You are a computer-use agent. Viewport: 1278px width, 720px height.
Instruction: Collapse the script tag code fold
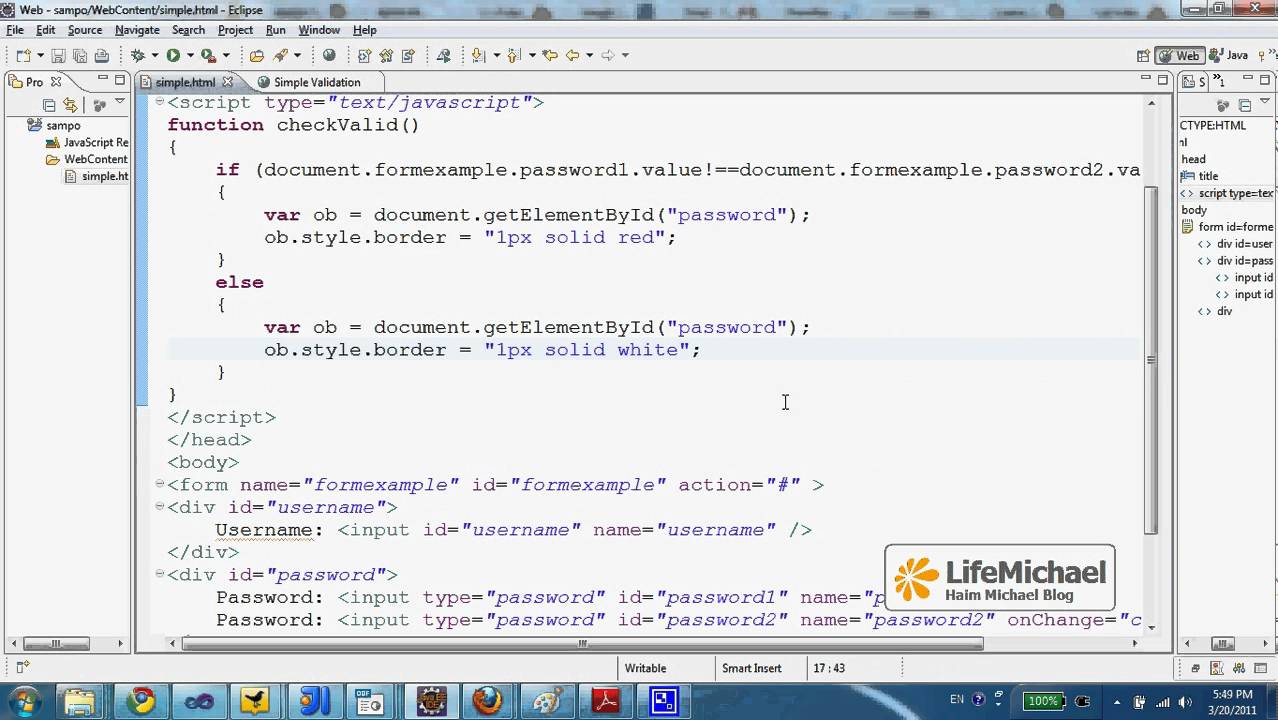pos(160,102)
